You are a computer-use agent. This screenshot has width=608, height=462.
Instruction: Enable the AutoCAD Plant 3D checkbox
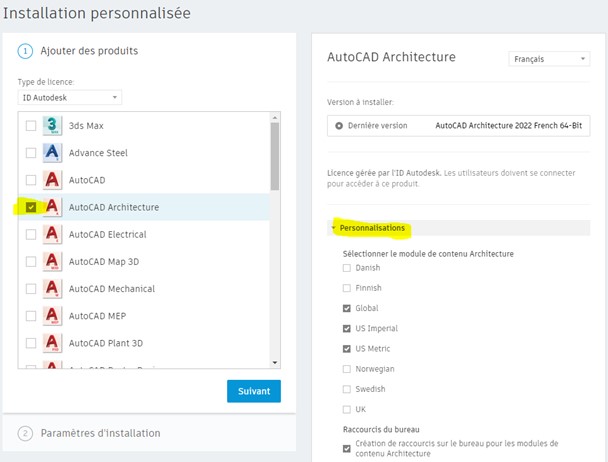point(31,343)
